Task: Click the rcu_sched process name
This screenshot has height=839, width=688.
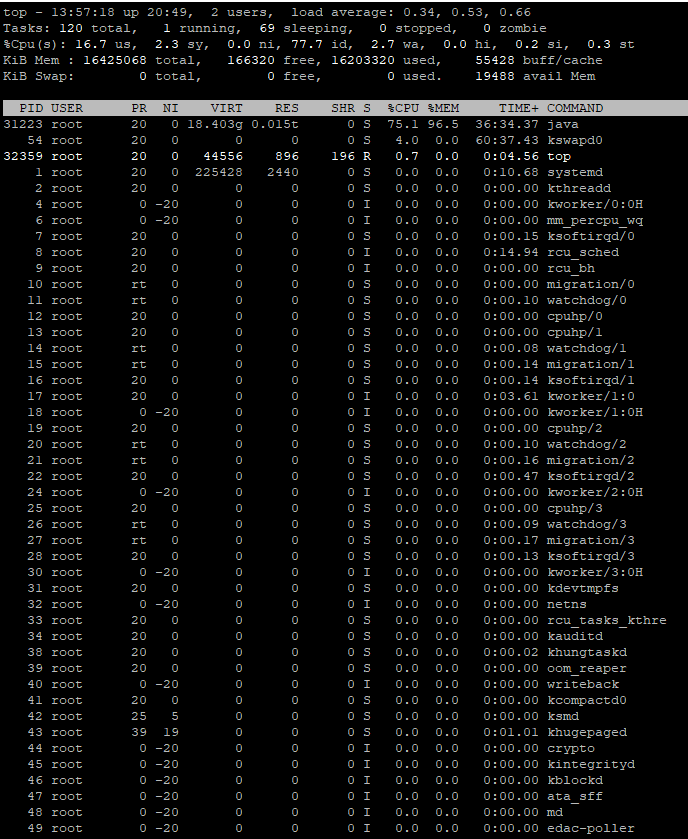Action: [582, 252]
